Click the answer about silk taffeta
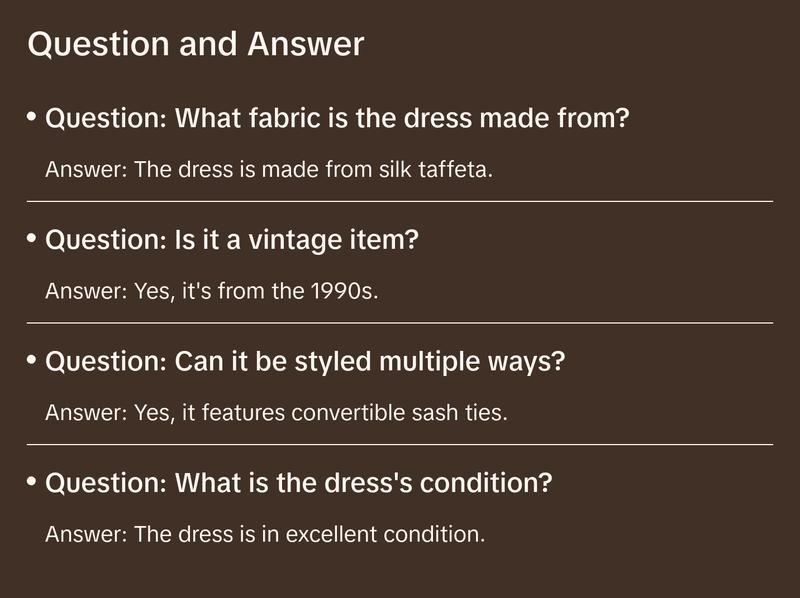Image resolution: width=800 pixels, height=598 pixels. coord(269,169)
